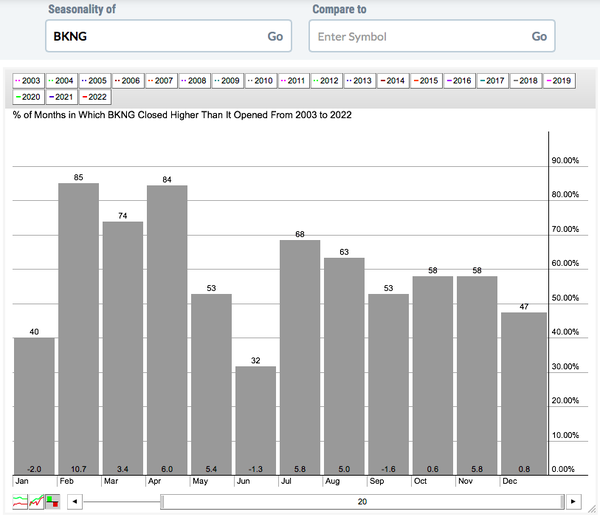Click the October bar
The height and width of the screenshot is (517, 600).
pos(433,375)
